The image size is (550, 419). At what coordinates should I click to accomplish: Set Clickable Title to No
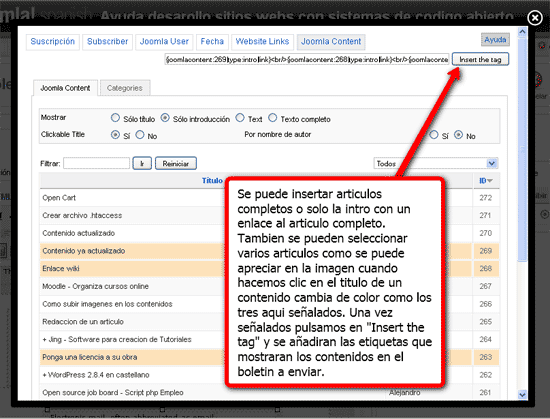point(140,135)
